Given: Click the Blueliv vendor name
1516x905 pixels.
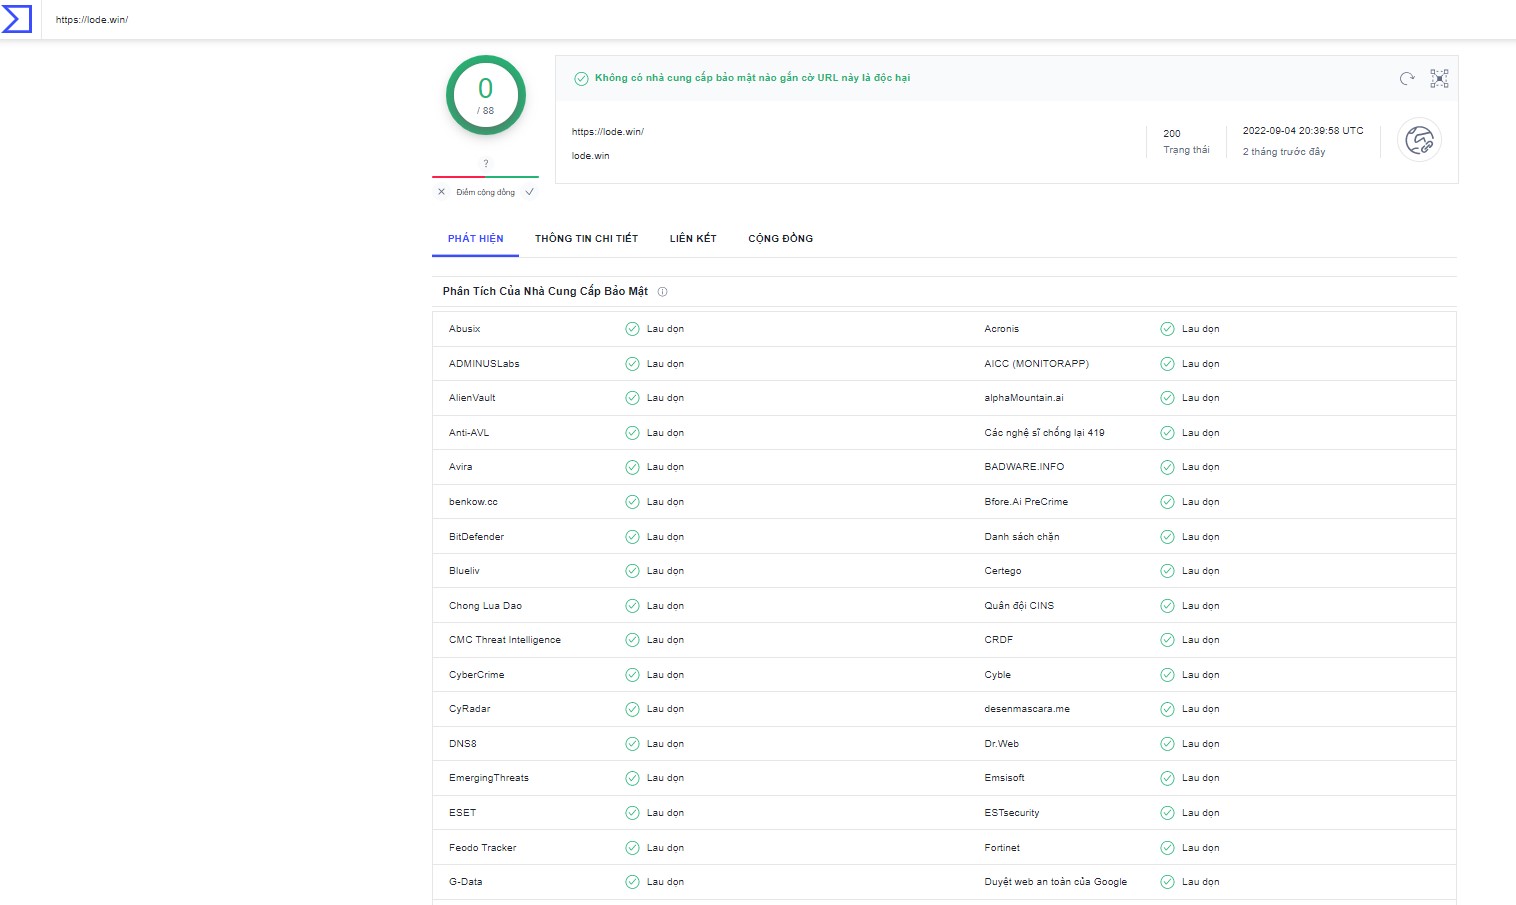Looking at the screenshot, I should (465, 571).
